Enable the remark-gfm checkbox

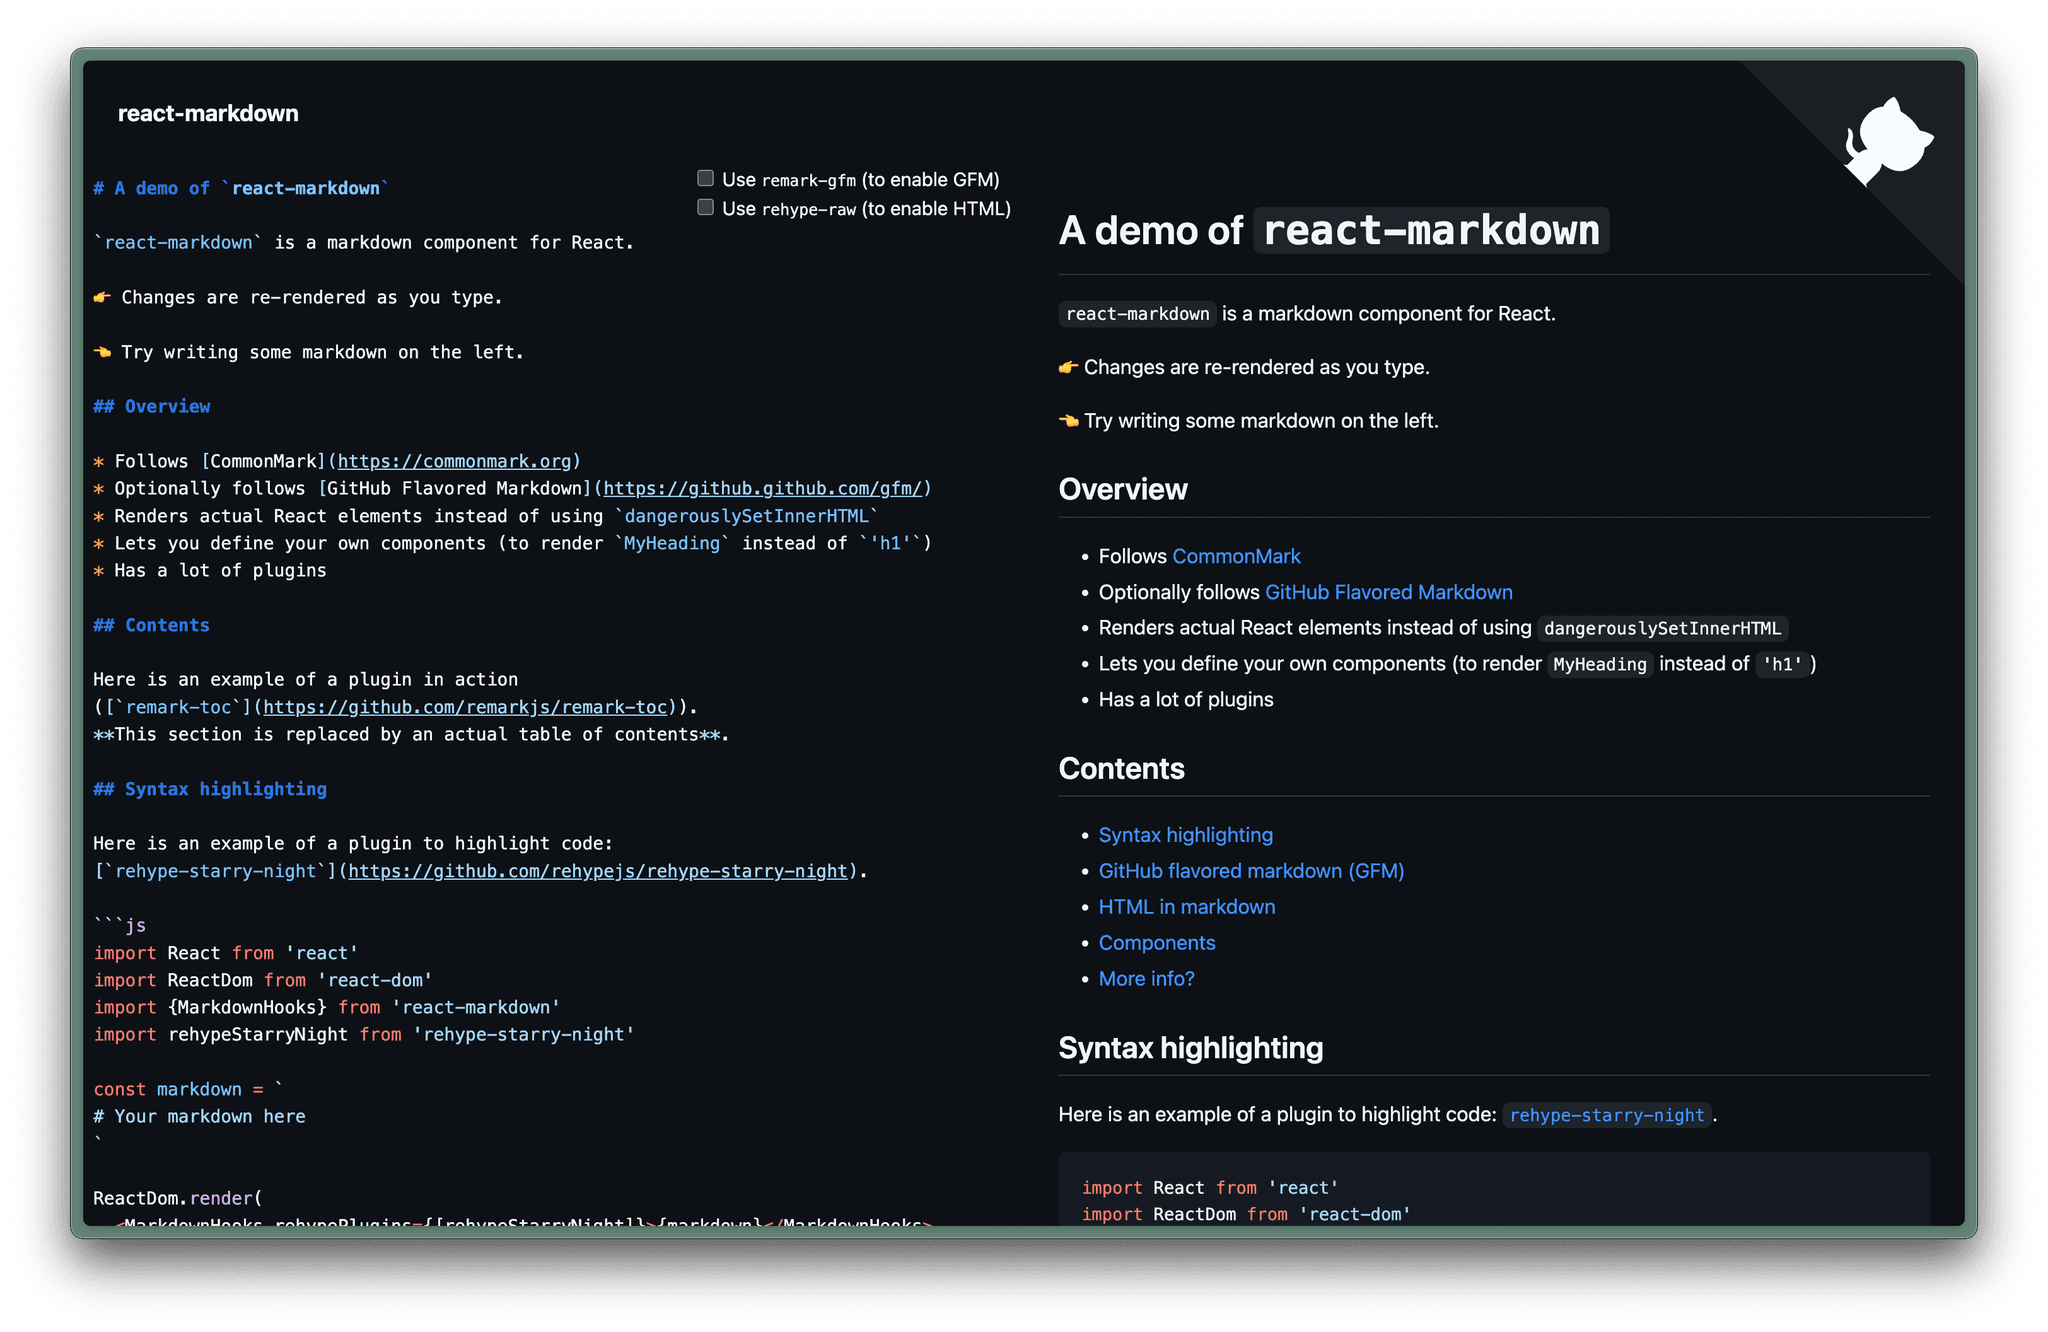coord(705,179)
